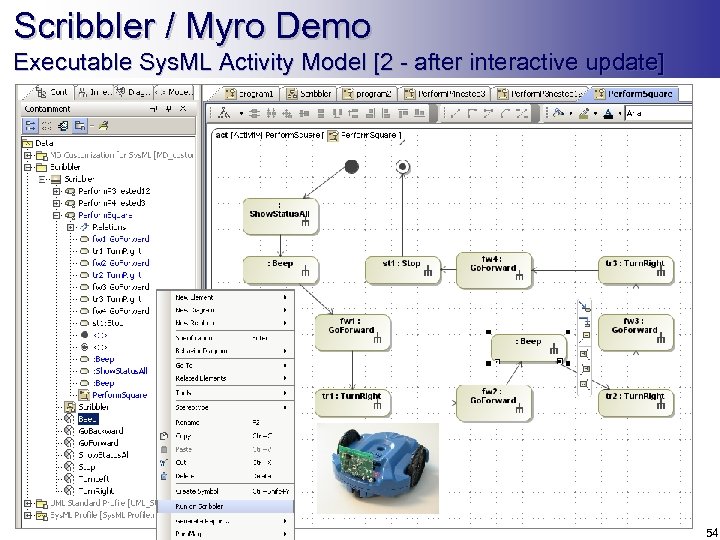Expand the UML Standard Profile node
The width and height of the screenshot is (720, 540).
pyautogui.click(x=28, y=503)
